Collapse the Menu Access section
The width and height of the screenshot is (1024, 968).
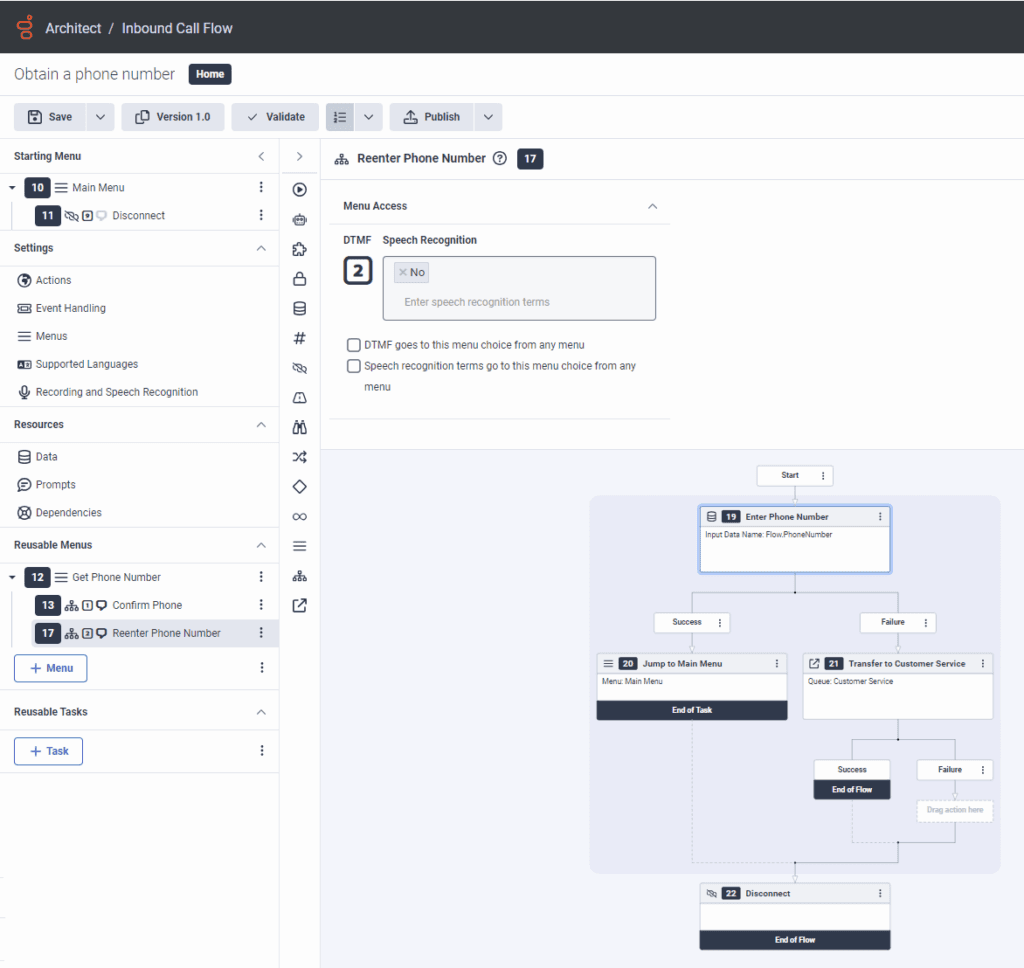click(x=653, y=206)
